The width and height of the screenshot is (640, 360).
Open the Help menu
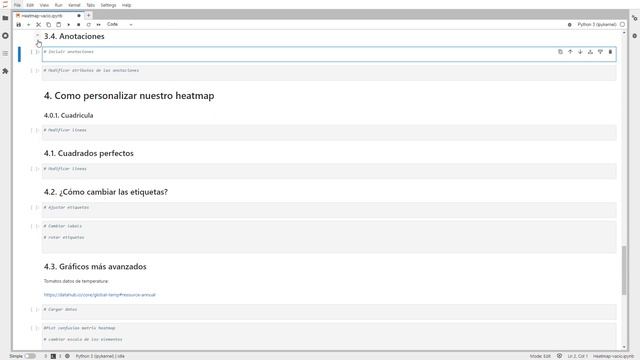[127, 5]
